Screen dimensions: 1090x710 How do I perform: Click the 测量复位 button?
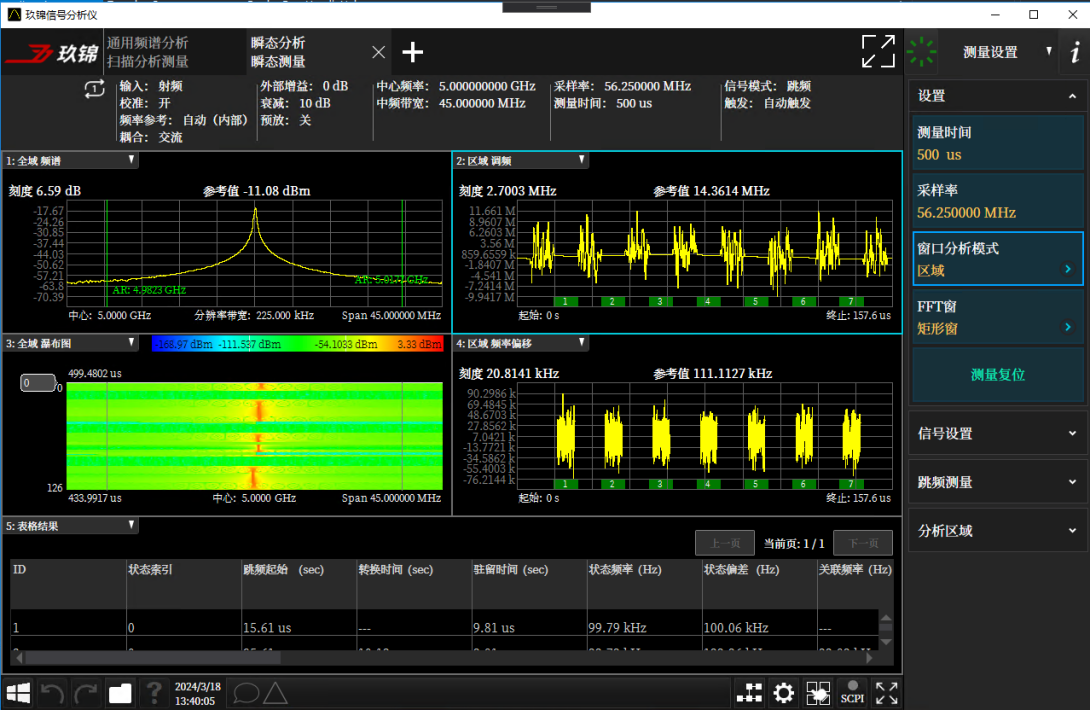coord(998,375)
